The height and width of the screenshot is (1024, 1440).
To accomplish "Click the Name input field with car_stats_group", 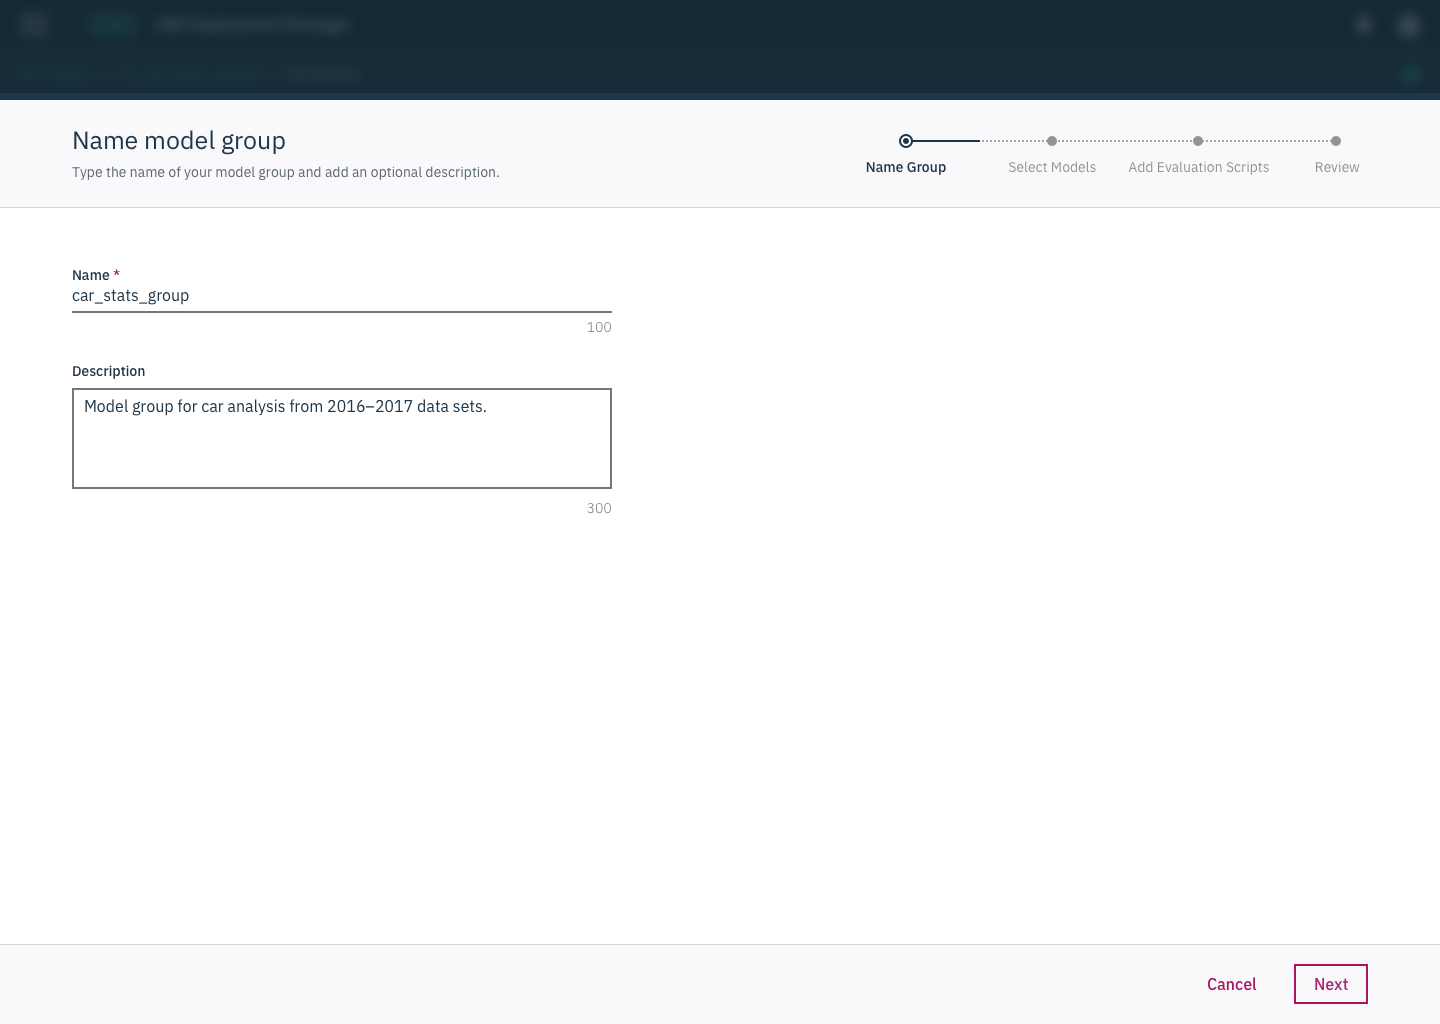I will [341, 296].
